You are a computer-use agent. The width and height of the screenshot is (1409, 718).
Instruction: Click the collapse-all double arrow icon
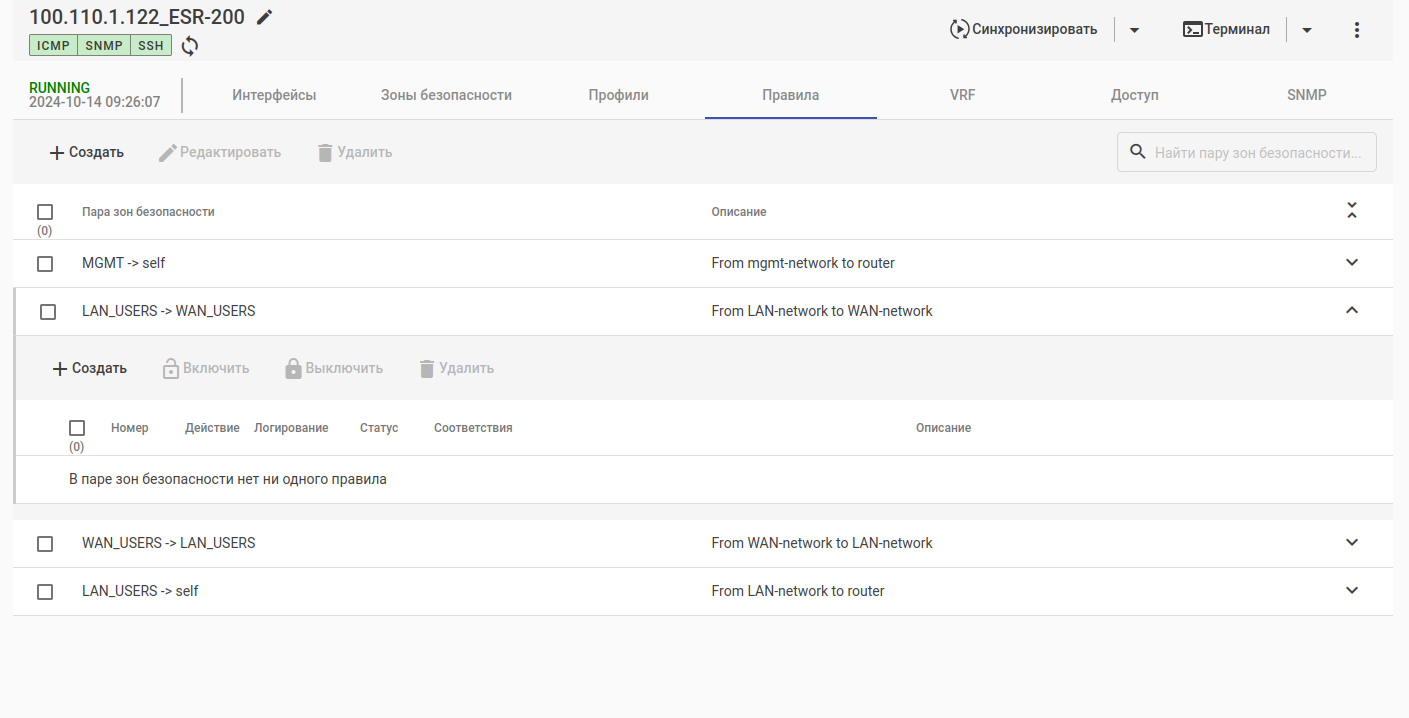pyautogui.click(x=1352, y=211)
